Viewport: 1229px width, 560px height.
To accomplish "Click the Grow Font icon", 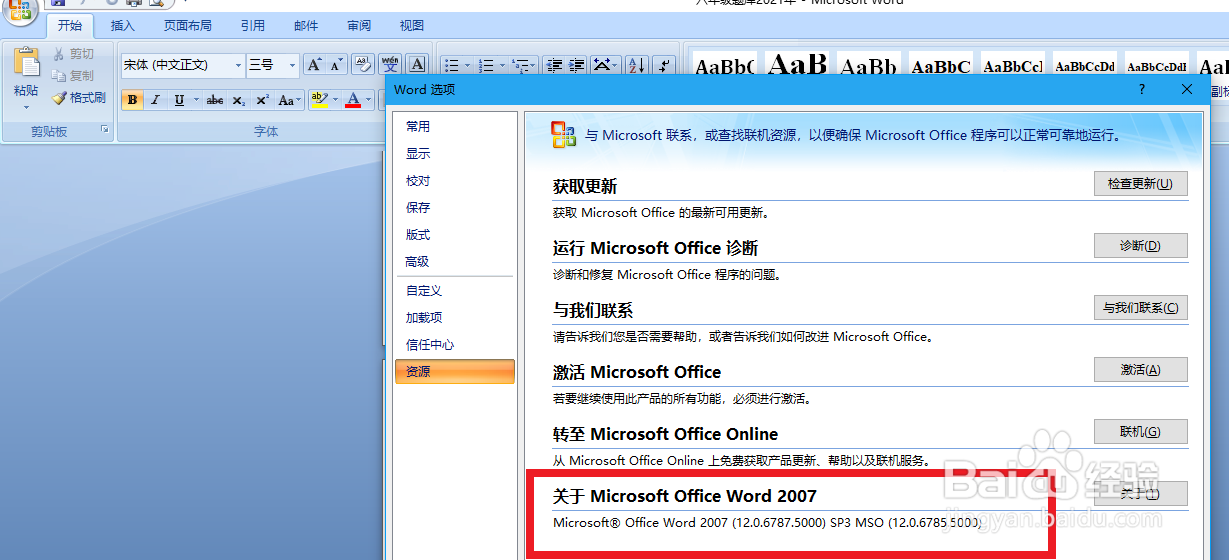I will click(314, 65).
